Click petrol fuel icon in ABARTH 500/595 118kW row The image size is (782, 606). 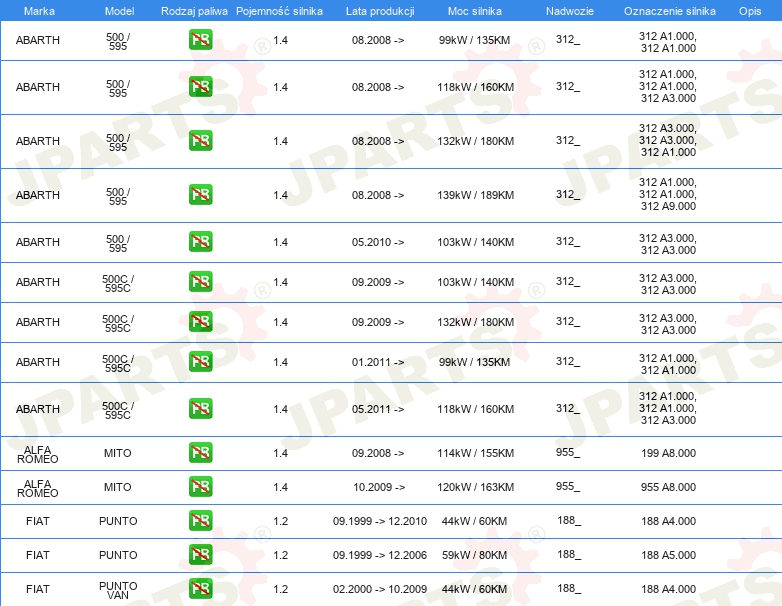pyautogui.click(x=200, y=87)
